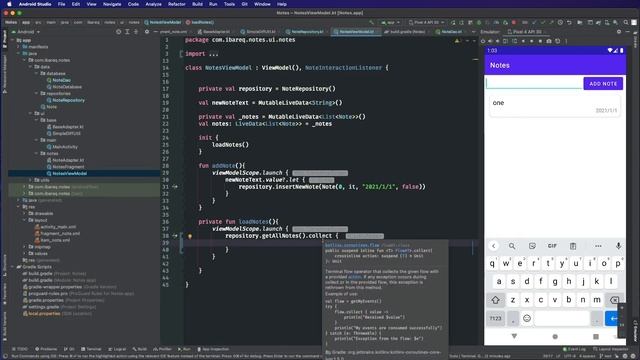Screen dimensions: 640x360
Task: Switch to the BaseAdapter.kt editor tab
Action: (214, 31)
